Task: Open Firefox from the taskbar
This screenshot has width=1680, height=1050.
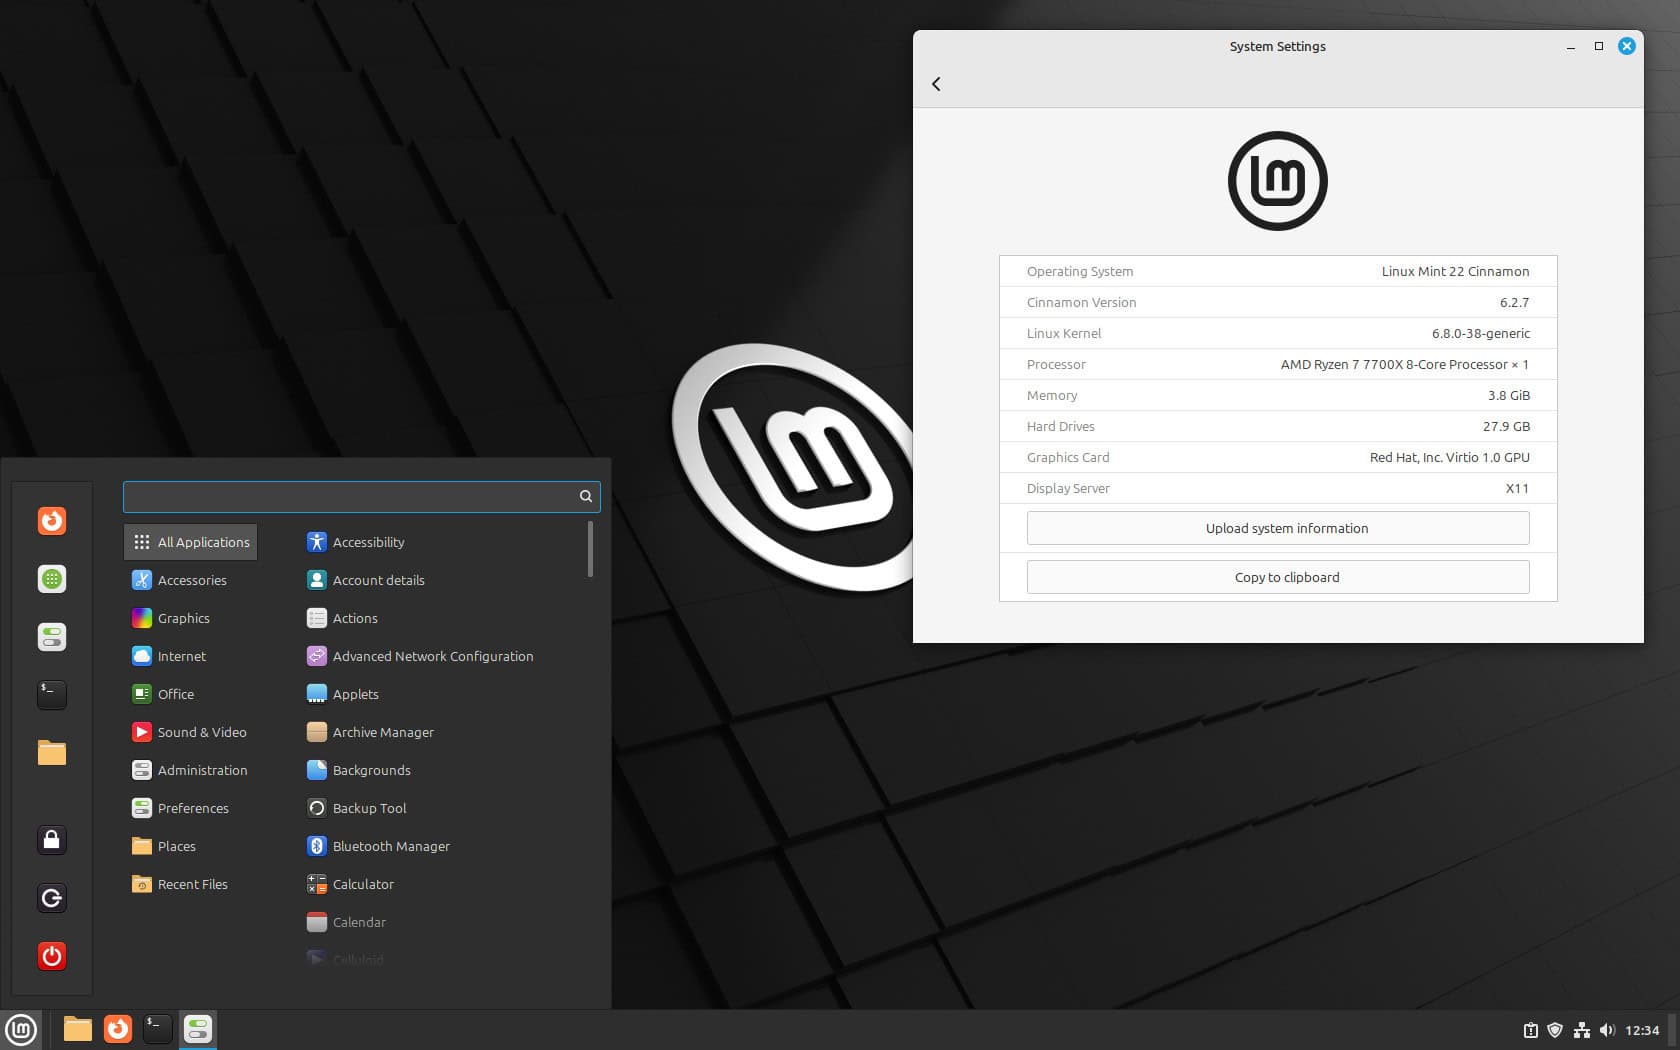Action: pyautogui.click(x=117, y=1029)
